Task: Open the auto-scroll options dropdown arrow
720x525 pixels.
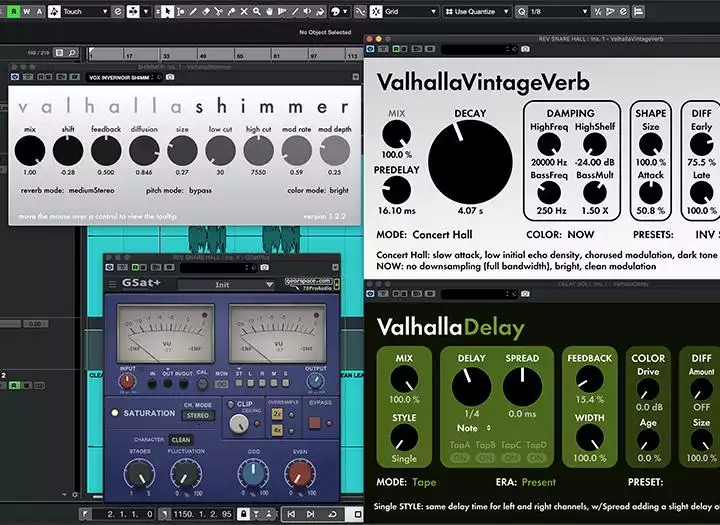Action: coord(146,11)
